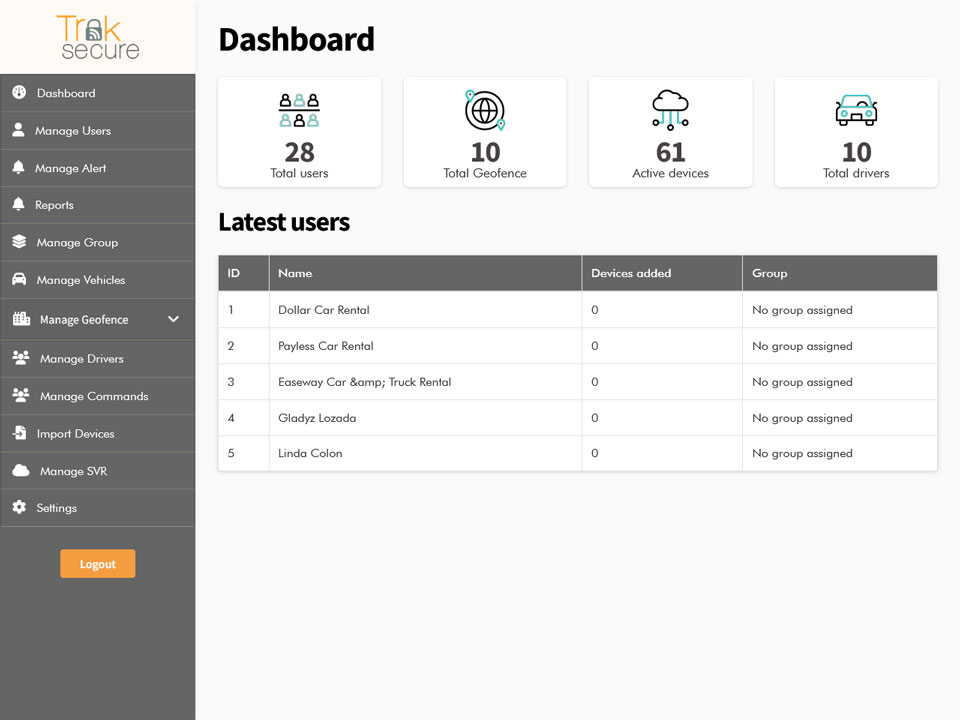The height and width of the screenshot is (720, 960).
Task: Click the Manage Alert bell icon
Action: [18, 168]
